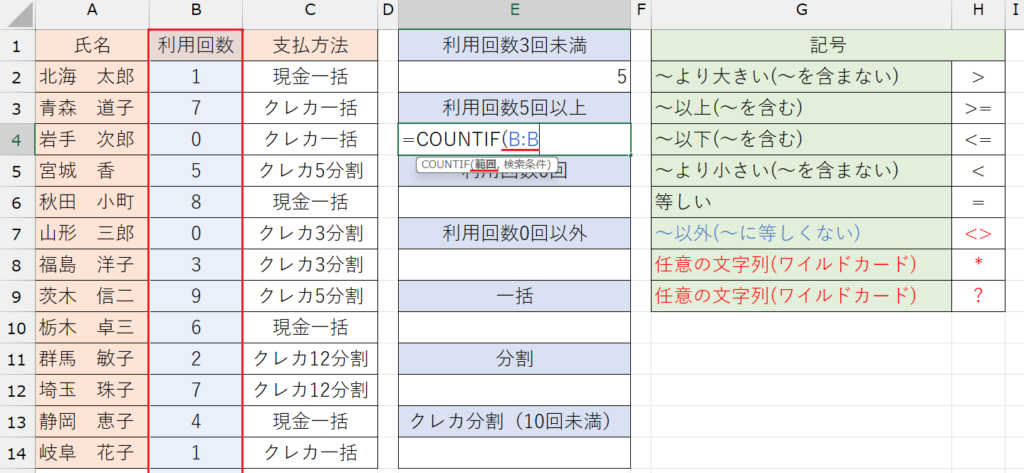Viewport: 1024px width, 473px height.
Task: Select usage count 0 in 山形 三郎's row
Action: (x=196, y=234)
